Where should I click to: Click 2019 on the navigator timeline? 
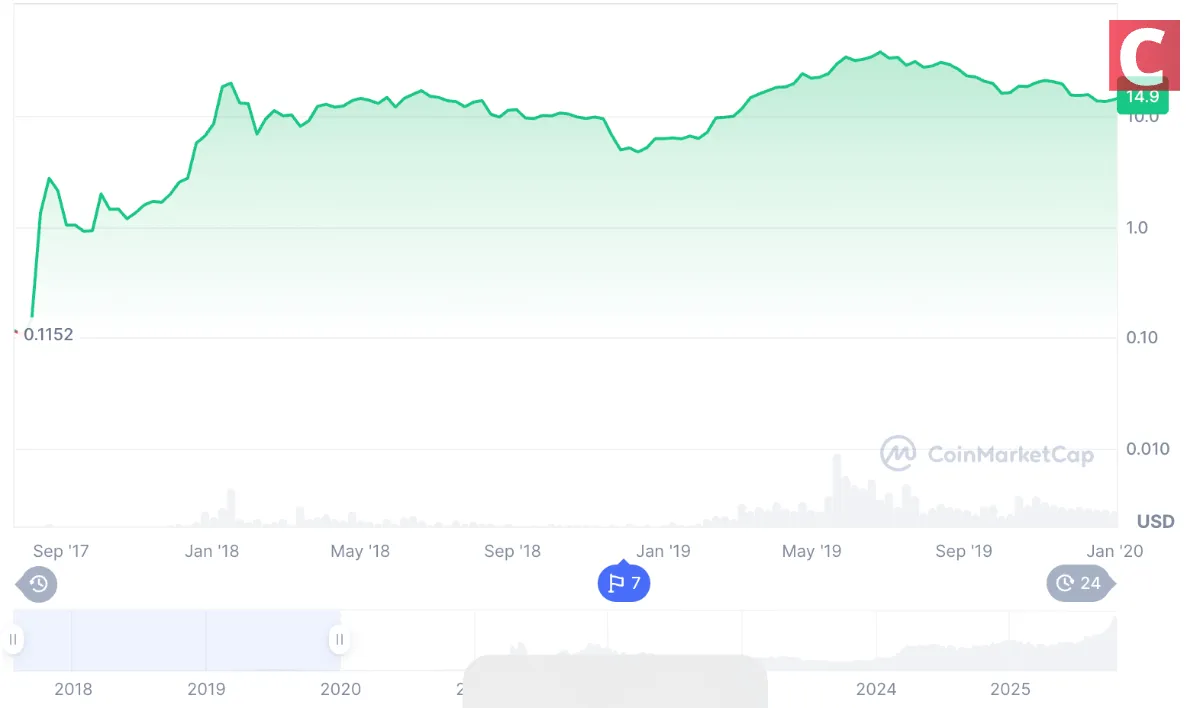(206, 689)
